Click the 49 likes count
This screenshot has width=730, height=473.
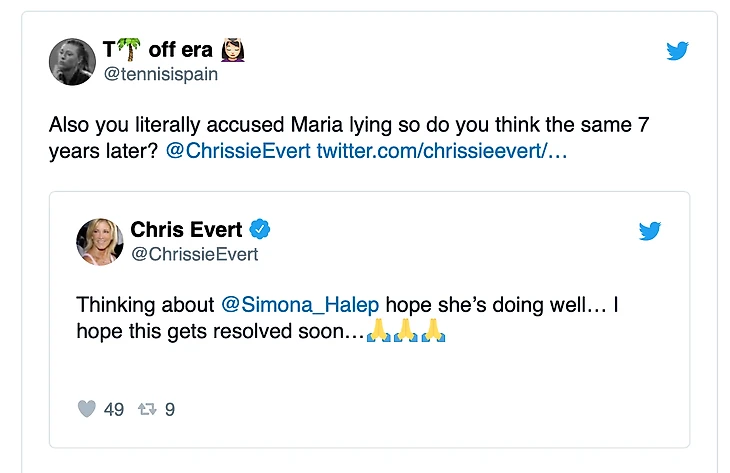pyautogui.click(x=114, y=409)
